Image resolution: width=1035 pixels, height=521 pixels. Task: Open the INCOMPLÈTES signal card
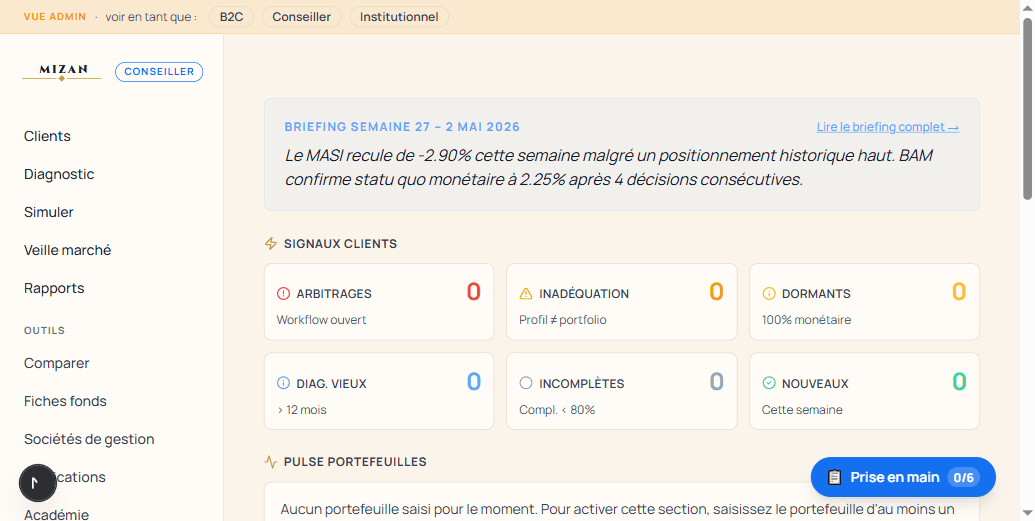pos(622,391)
